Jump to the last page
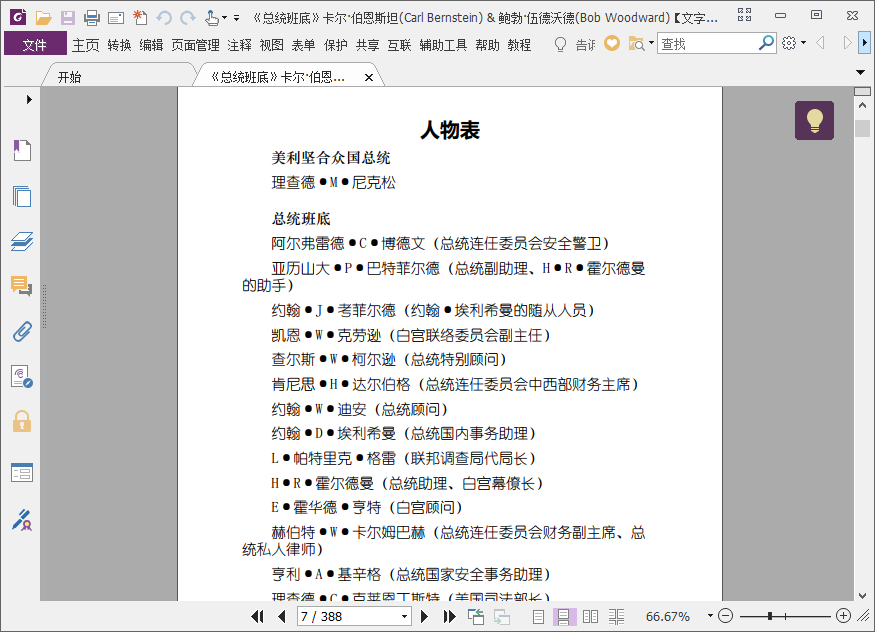The height and width of the screenshot is (632, 875). [x=449, y=616]
